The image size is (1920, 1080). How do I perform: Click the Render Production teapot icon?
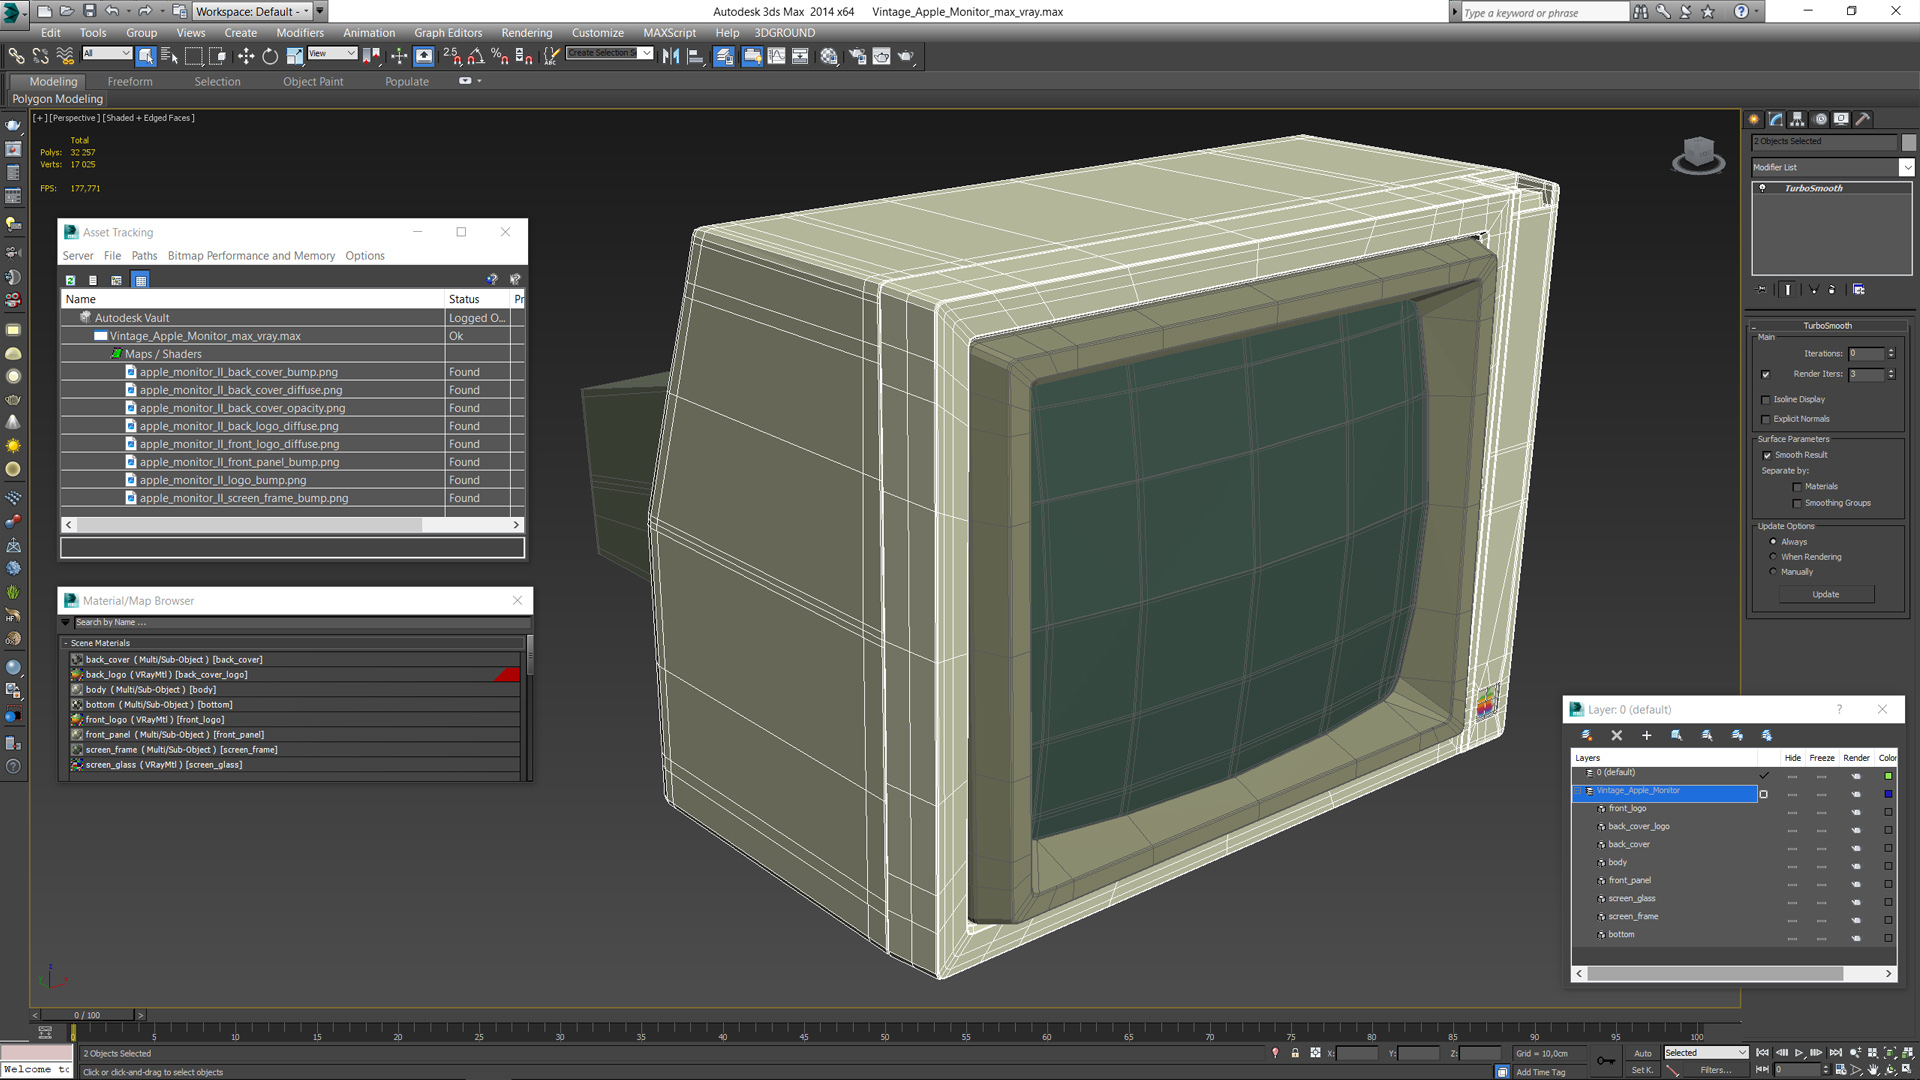(906, 56)
